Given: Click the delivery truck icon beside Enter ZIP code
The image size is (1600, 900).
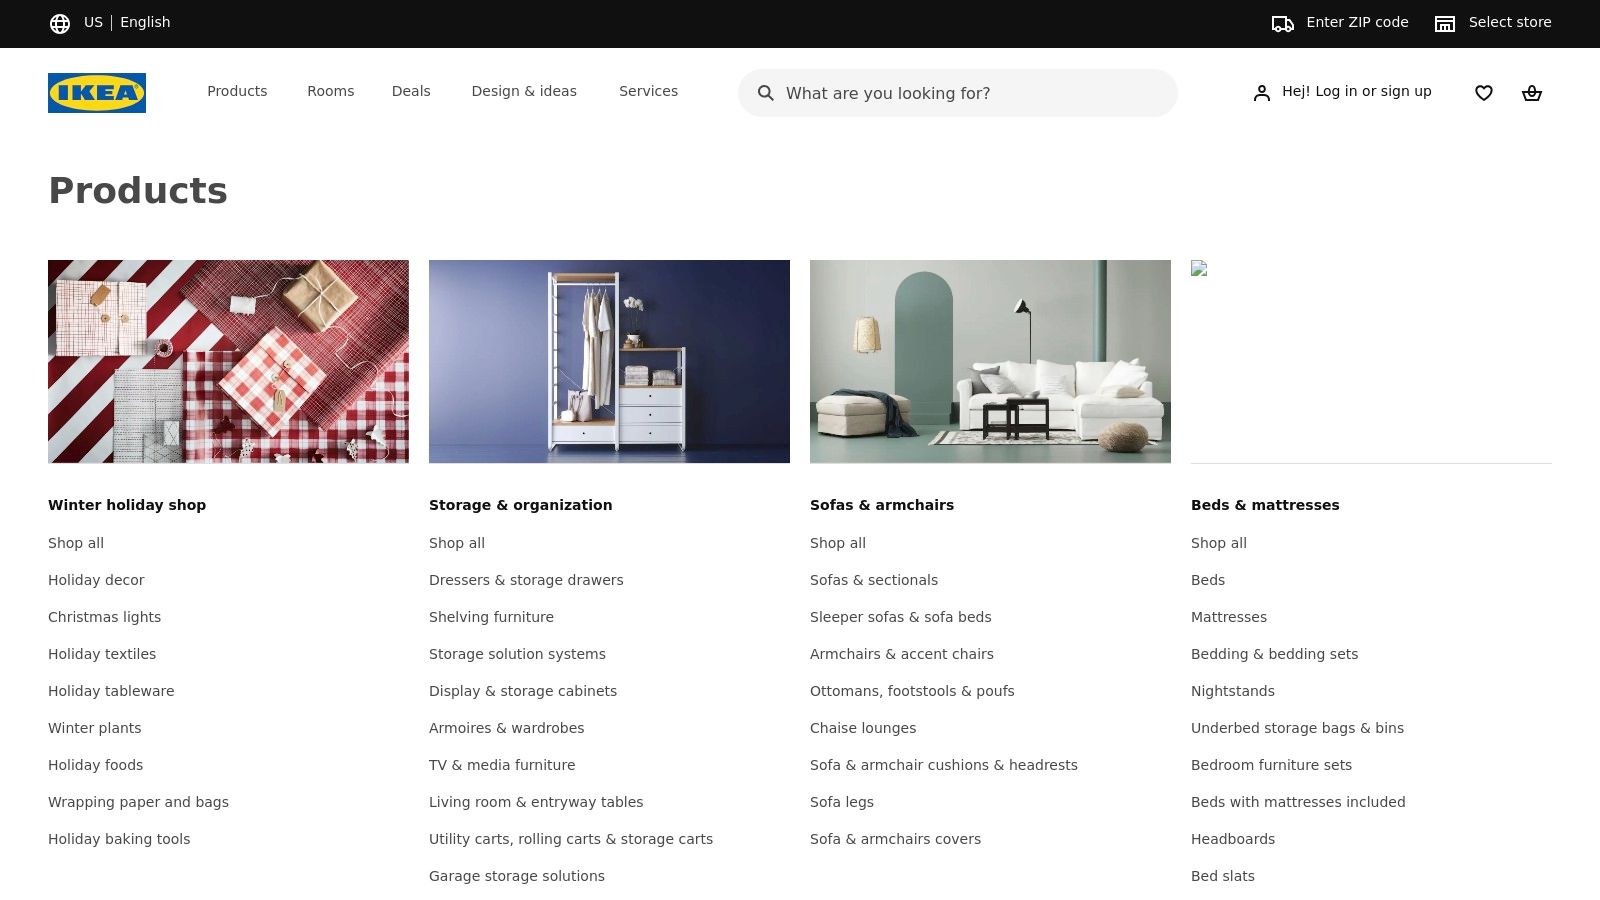Looking at the screenshot, I should (x=1283, y=22).
